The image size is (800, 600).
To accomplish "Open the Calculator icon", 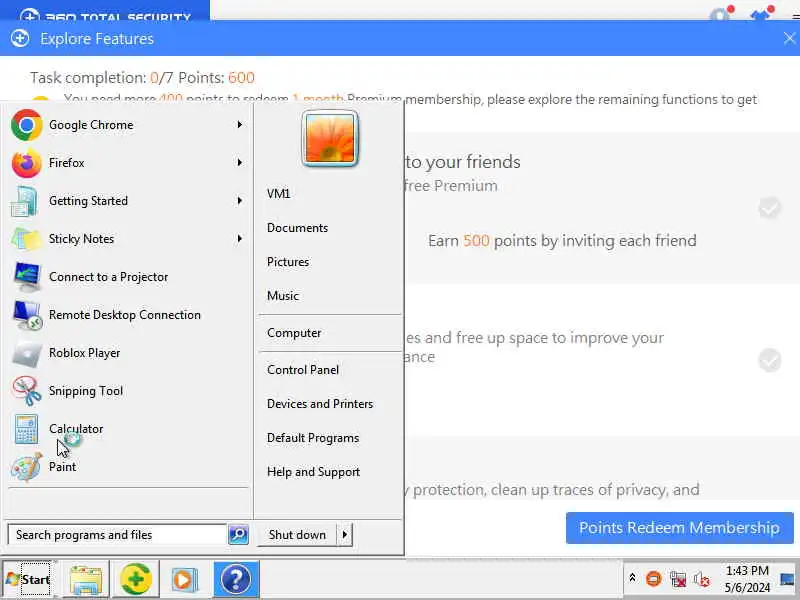I will click(27, 429).
